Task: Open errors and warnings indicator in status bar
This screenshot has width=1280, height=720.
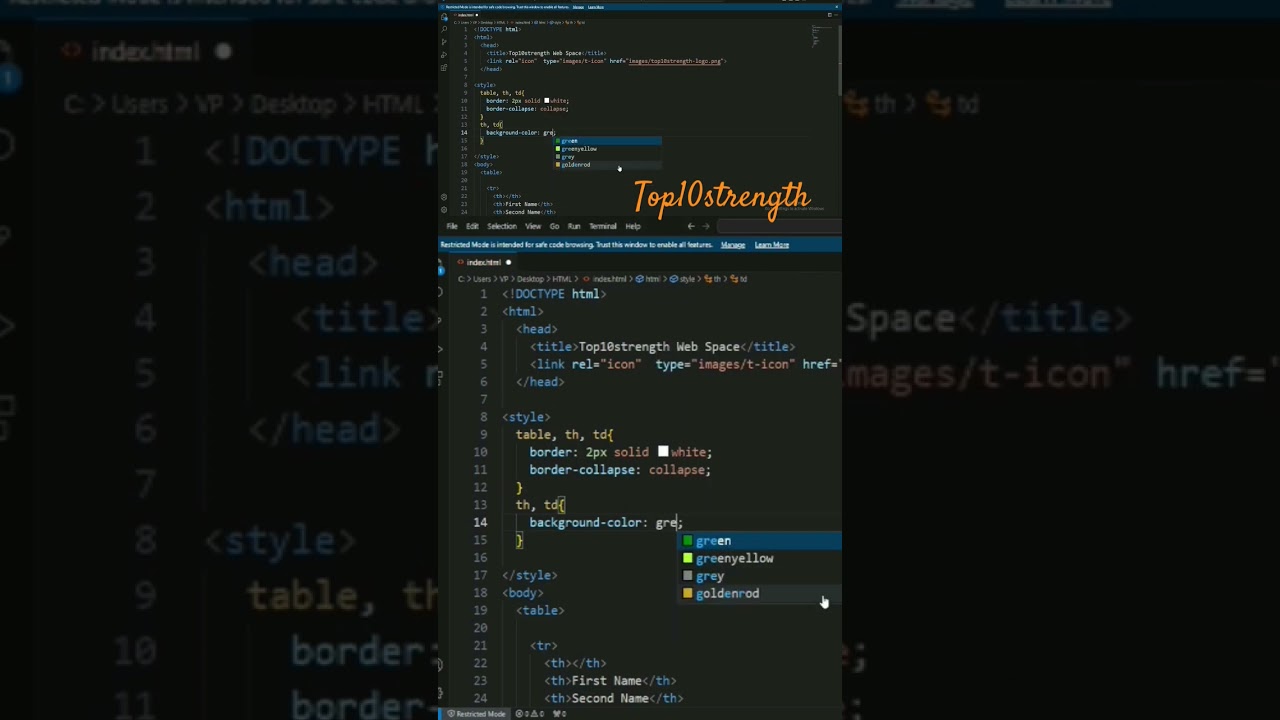Action: tap(530, 714)
